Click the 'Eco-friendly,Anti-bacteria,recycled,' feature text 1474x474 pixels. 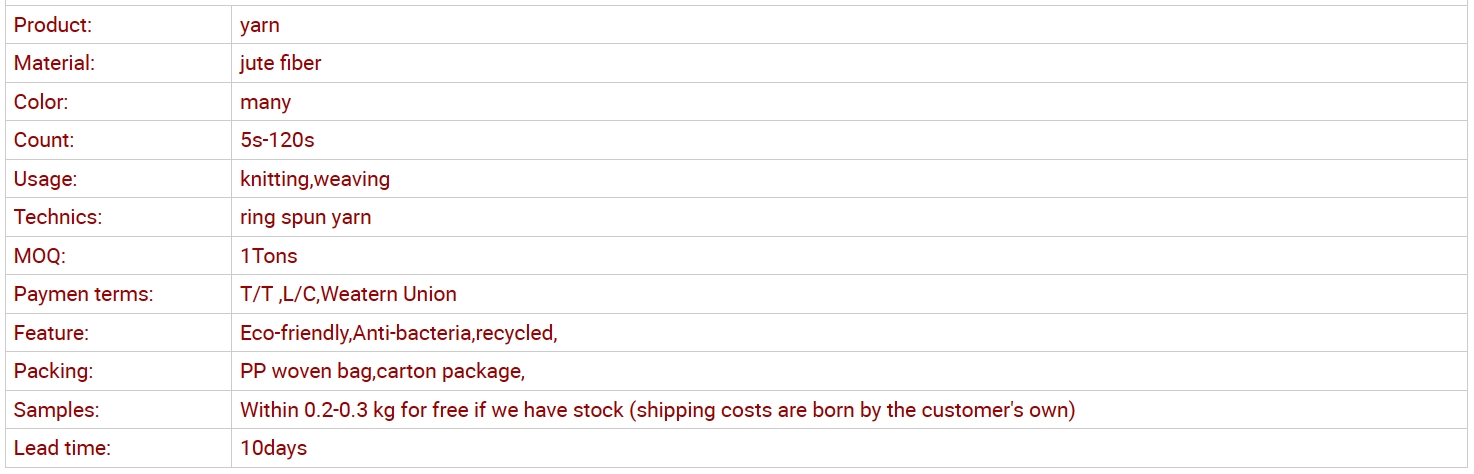coord(399,333)
